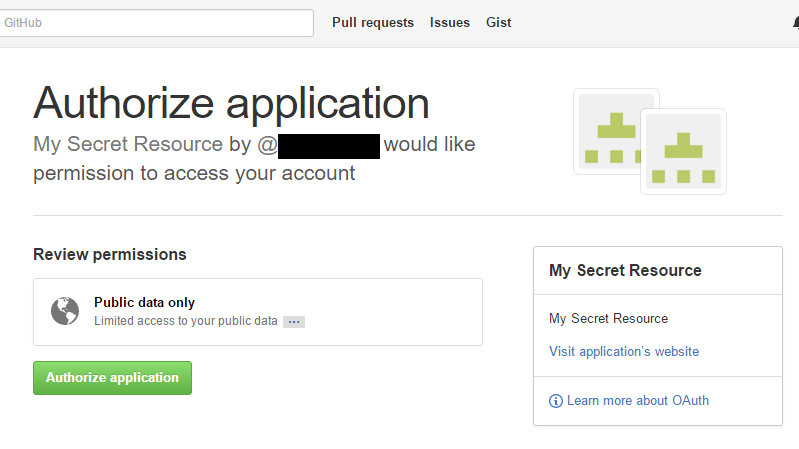Click the large Authorize application page heading
The image size is (799, 449).
coord(231,103)
